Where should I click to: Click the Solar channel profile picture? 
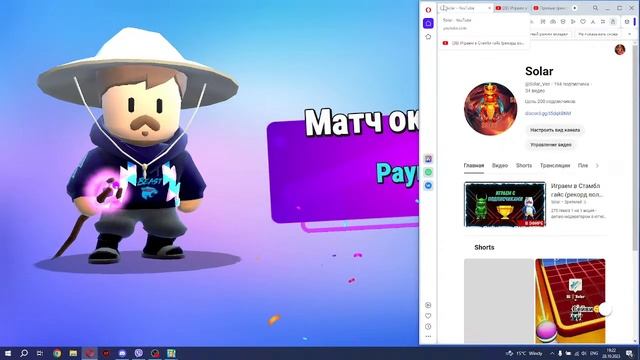pyautogui.click(x=490, y=109)
